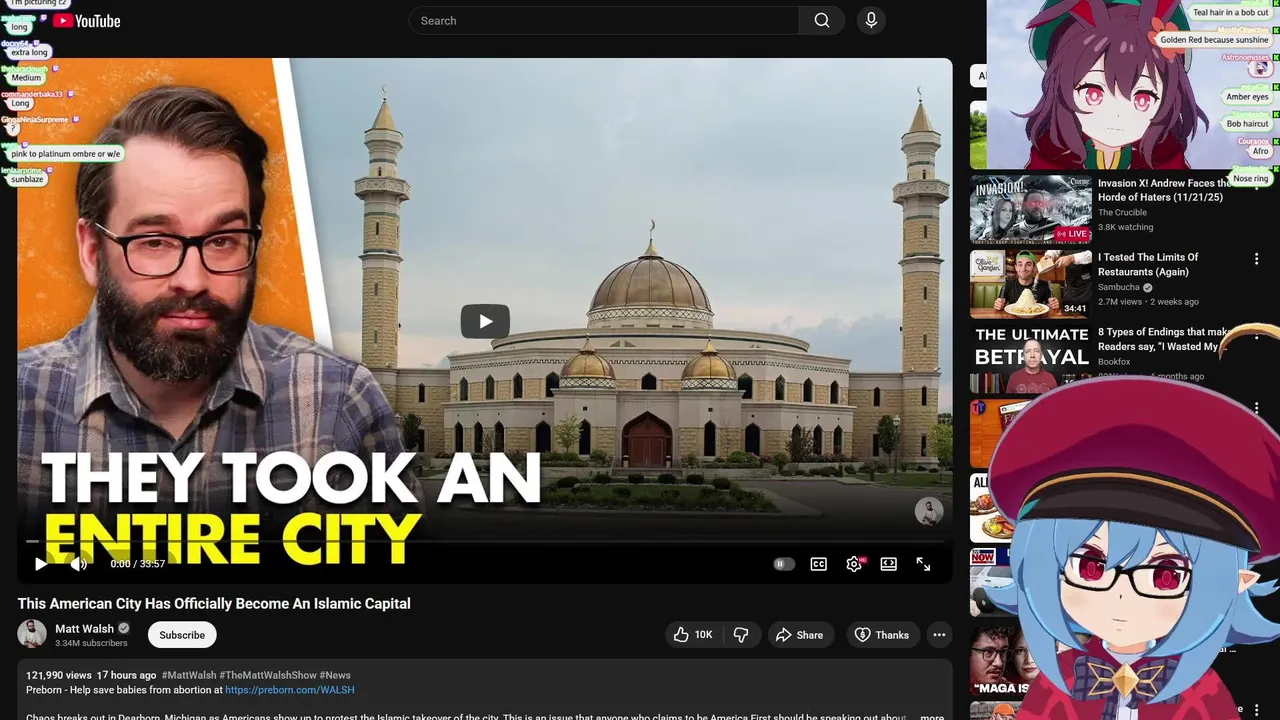Click the Bookfox channel name
The height and width of the screenshot is (720, 1280).
[x=1114, y=362]
